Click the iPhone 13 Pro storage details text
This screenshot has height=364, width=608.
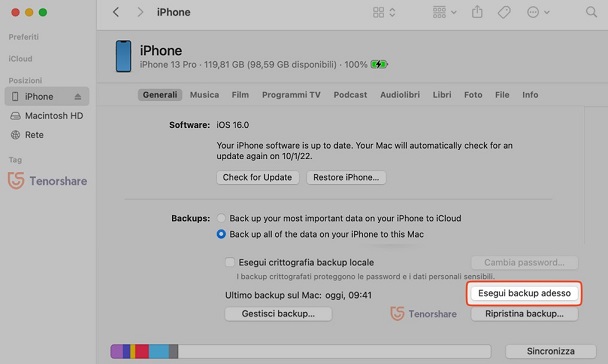pos(254,65)
